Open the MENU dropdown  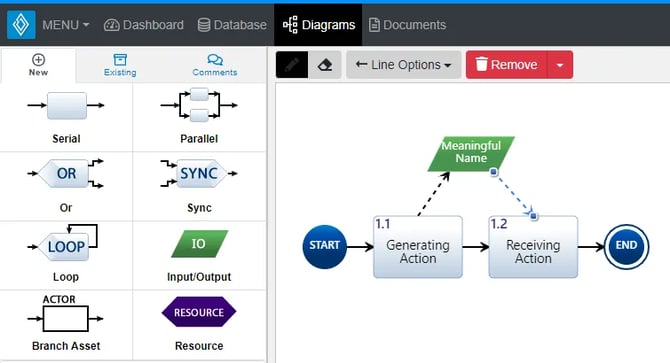65,25
